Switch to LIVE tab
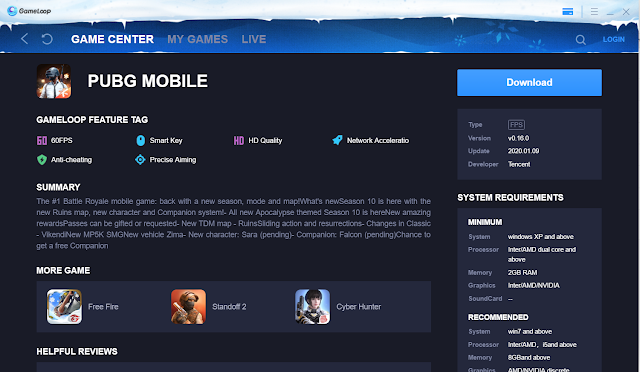This screenshot has width=640, height=372. pos(253,39)
